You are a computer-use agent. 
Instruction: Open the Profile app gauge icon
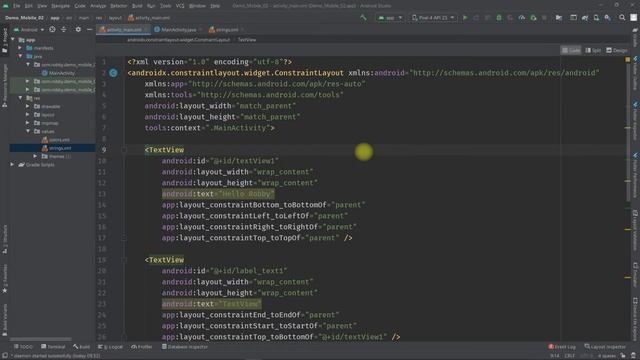(x=522, y=18)
